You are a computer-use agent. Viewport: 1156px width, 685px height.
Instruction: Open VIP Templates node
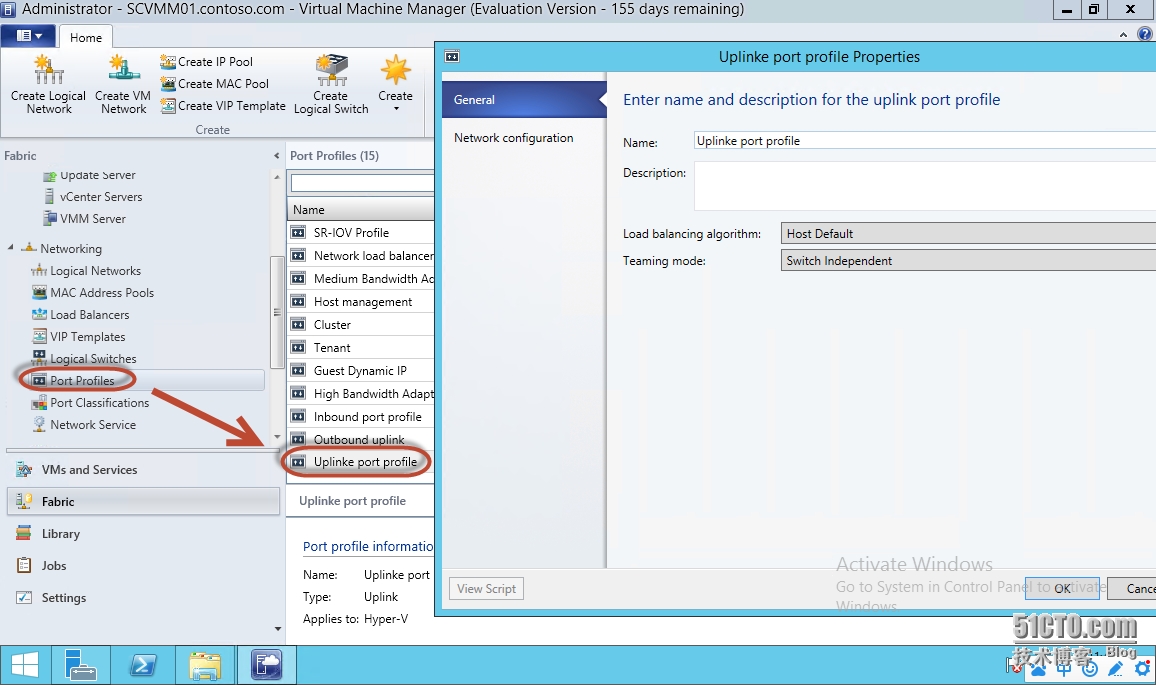[88, 337]
